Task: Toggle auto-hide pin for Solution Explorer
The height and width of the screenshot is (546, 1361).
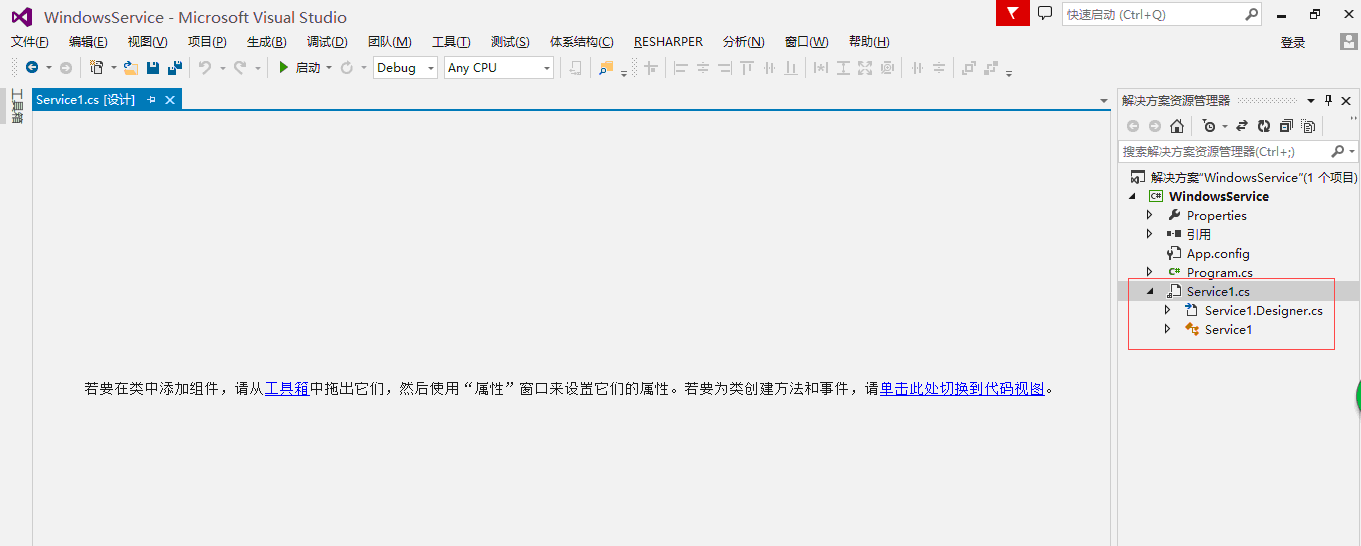Action: 1329,100
